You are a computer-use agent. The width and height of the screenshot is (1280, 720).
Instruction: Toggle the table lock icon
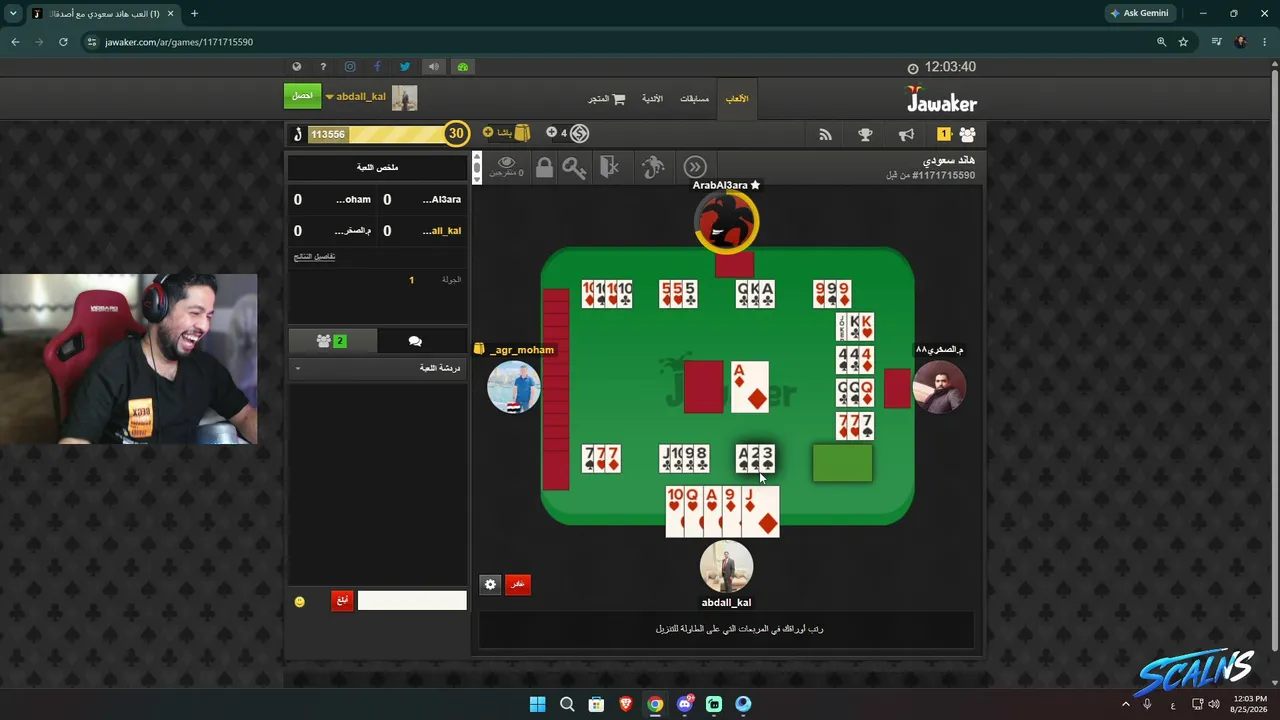[x=544, y=168]
